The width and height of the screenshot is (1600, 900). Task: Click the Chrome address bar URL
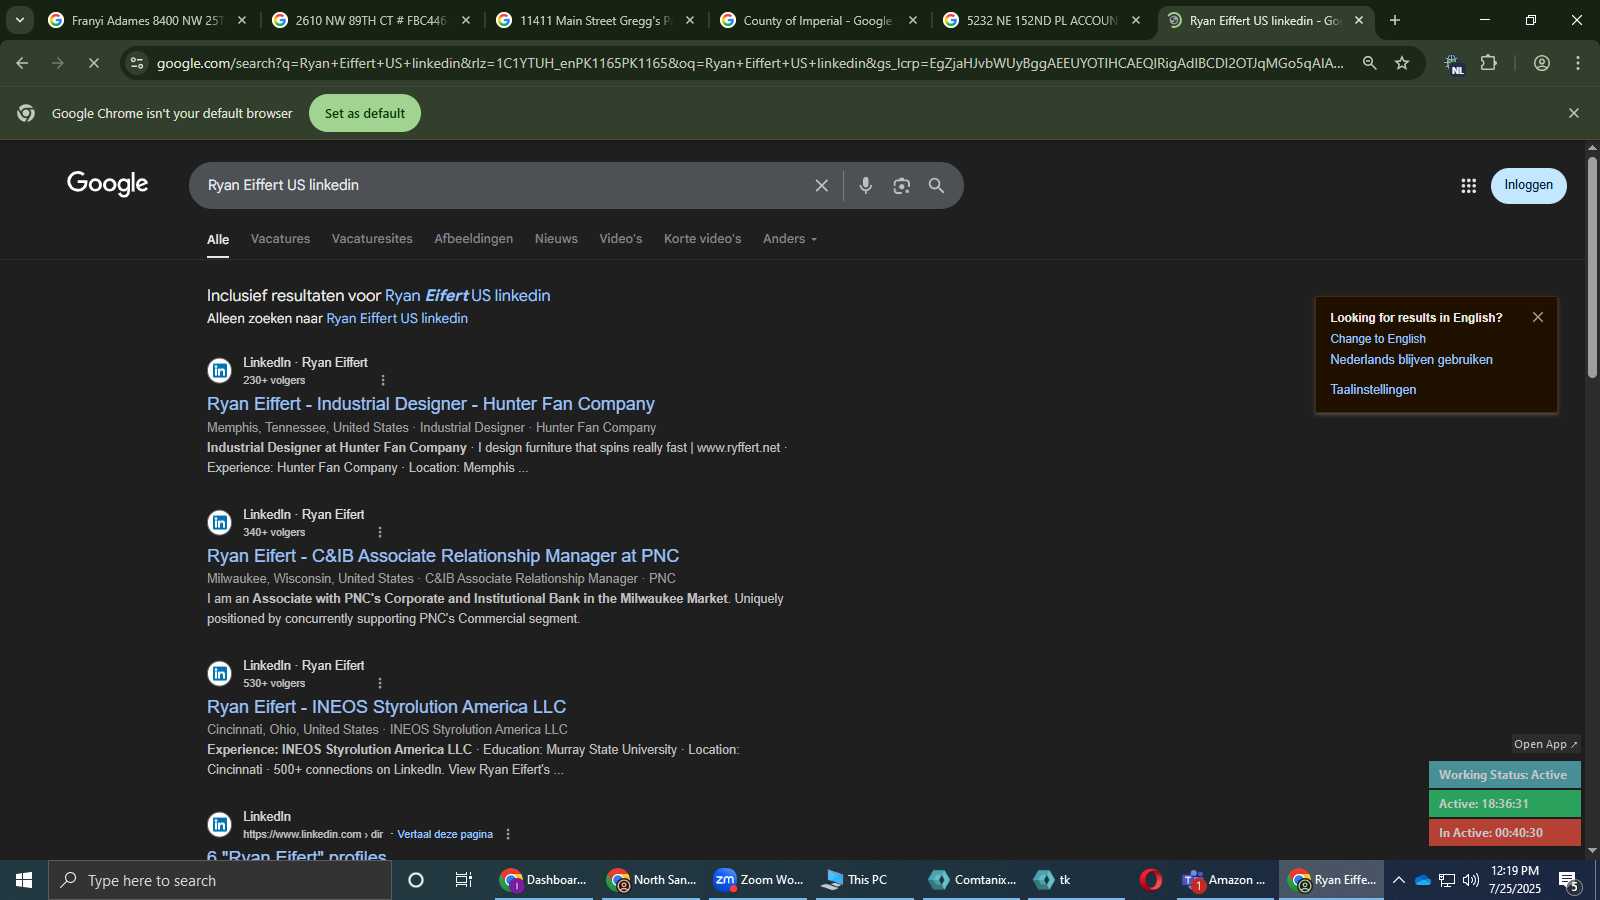point(750,63)
